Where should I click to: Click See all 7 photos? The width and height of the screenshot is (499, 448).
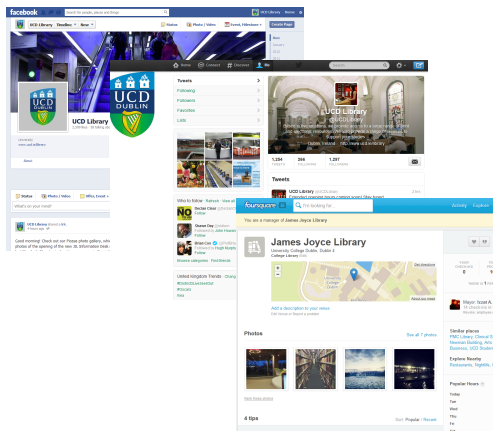coord(421,335)
